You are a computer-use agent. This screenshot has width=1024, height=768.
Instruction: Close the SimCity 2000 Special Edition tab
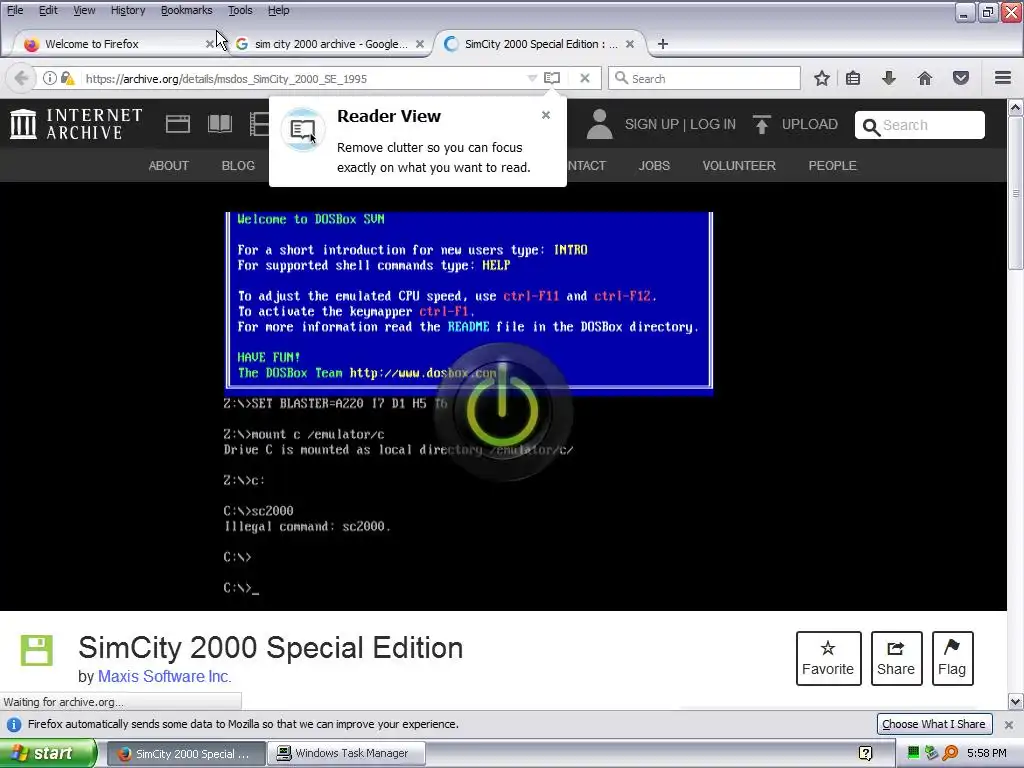click(x=630, y=44)
